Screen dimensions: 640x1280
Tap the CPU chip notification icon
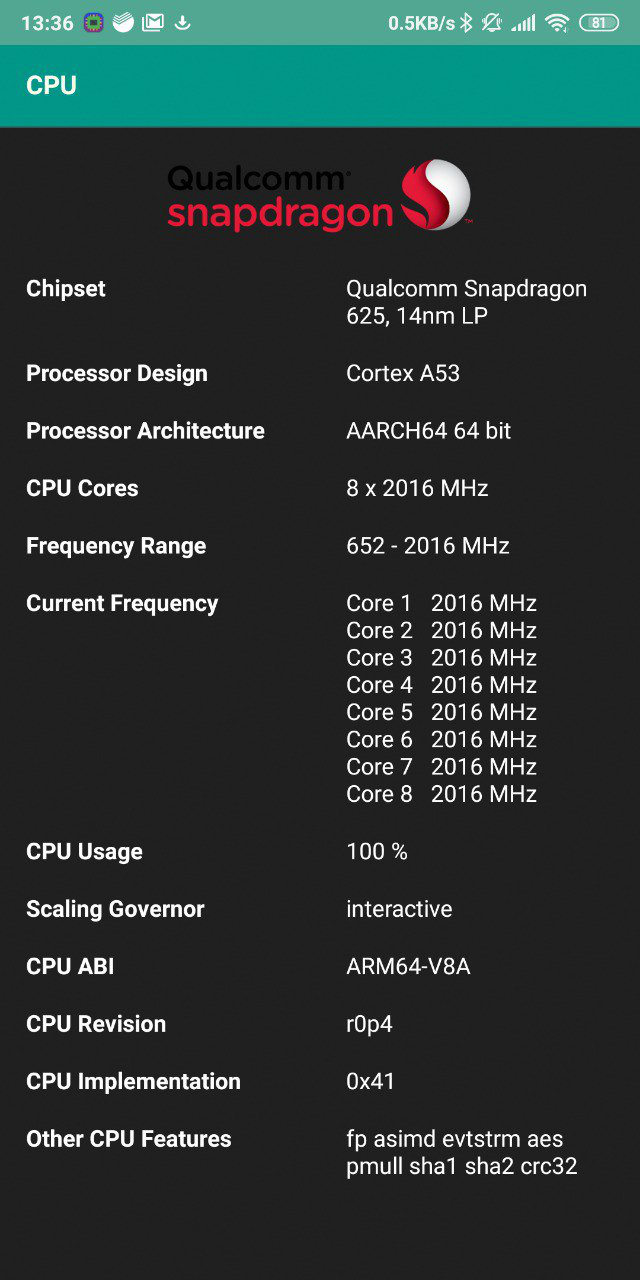click(x=94, y=22)
